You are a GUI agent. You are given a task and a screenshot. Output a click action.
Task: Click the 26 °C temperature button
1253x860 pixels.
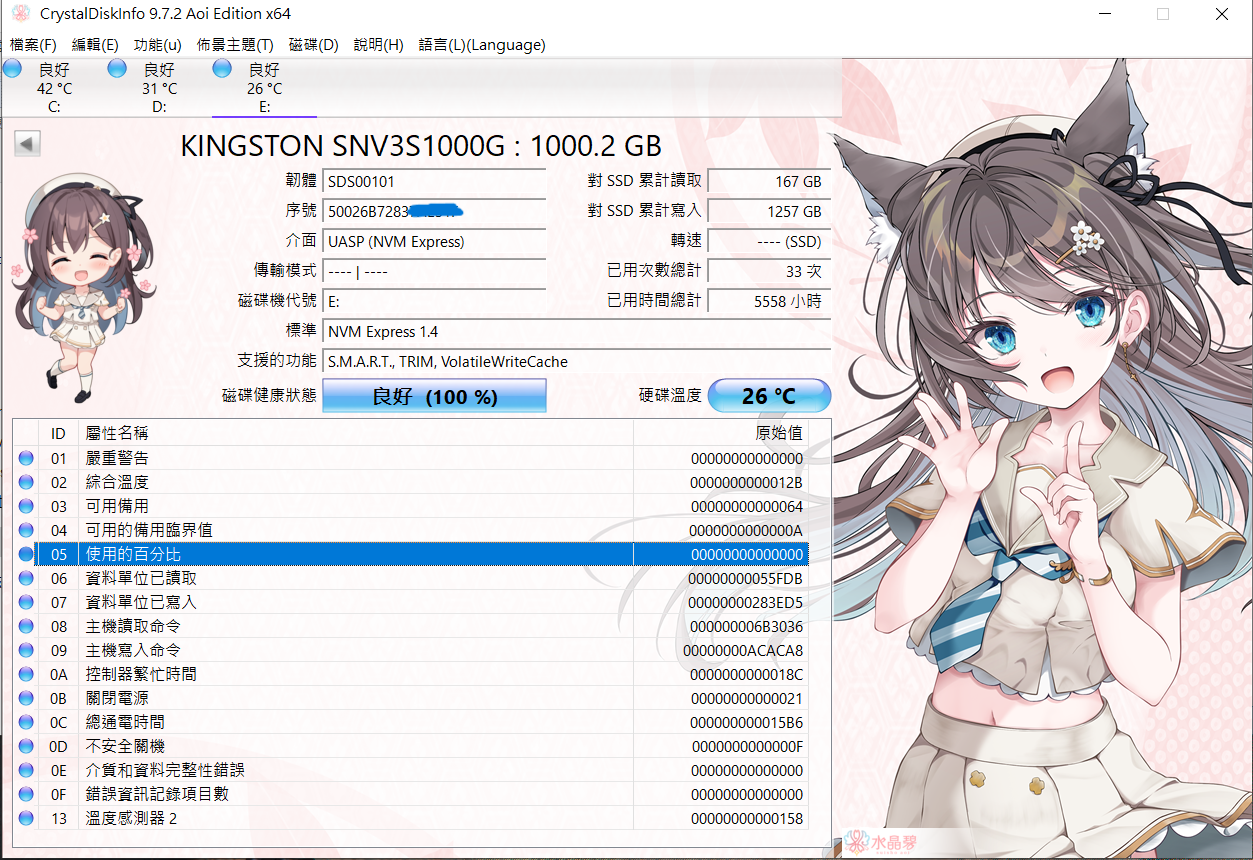(769, 396)
